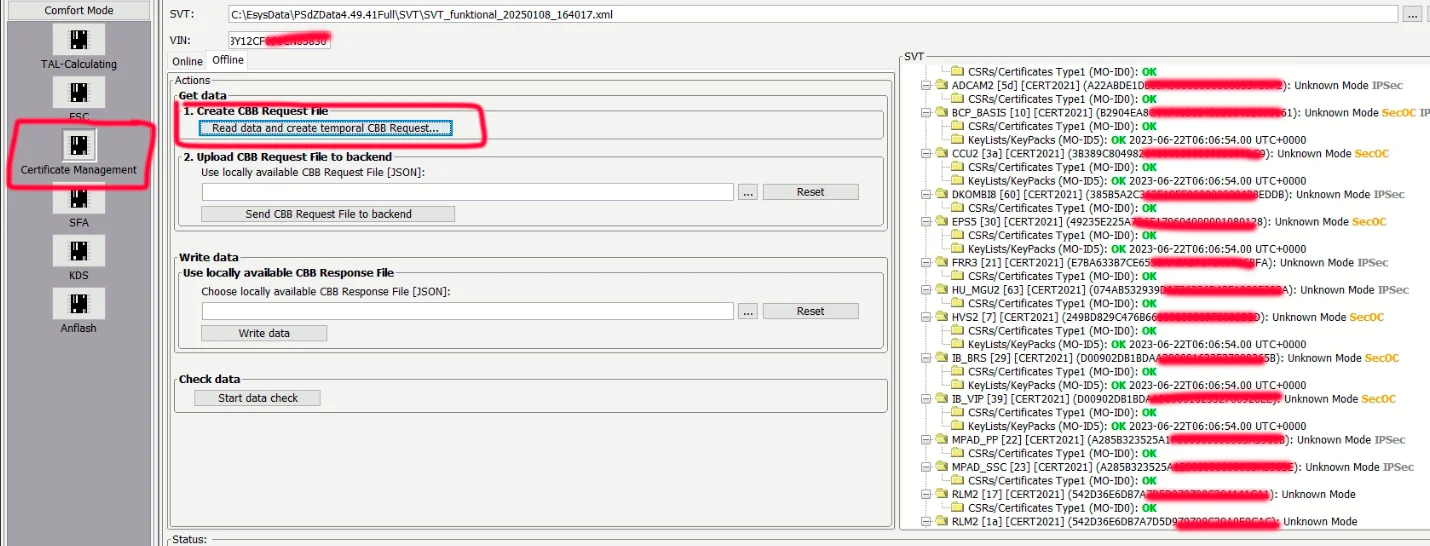Select KeyLists/KeyPacks row under IB_VIP

coord(1128,426)
